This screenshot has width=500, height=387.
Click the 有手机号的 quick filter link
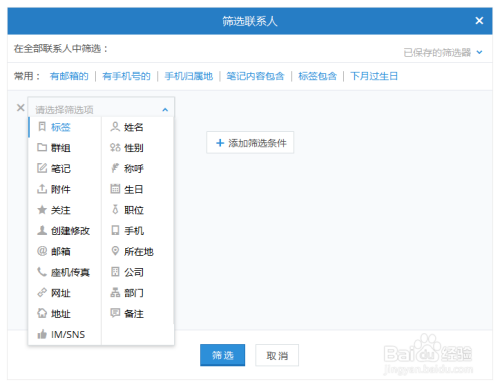pyautogui.click(x=126, y=76)
